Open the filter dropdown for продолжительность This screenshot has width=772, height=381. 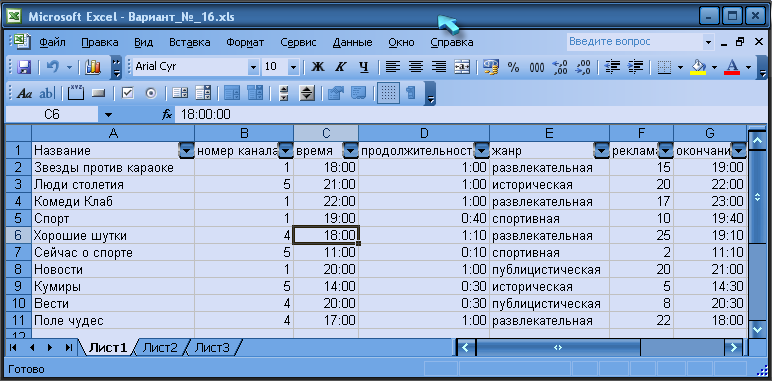coord(482,151)
